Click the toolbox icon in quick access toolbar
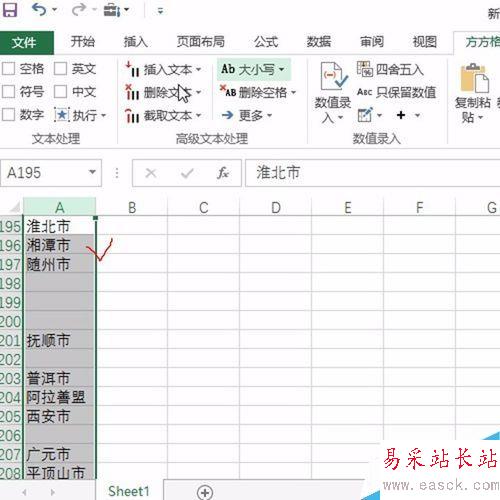 click(x=112, y=10)
